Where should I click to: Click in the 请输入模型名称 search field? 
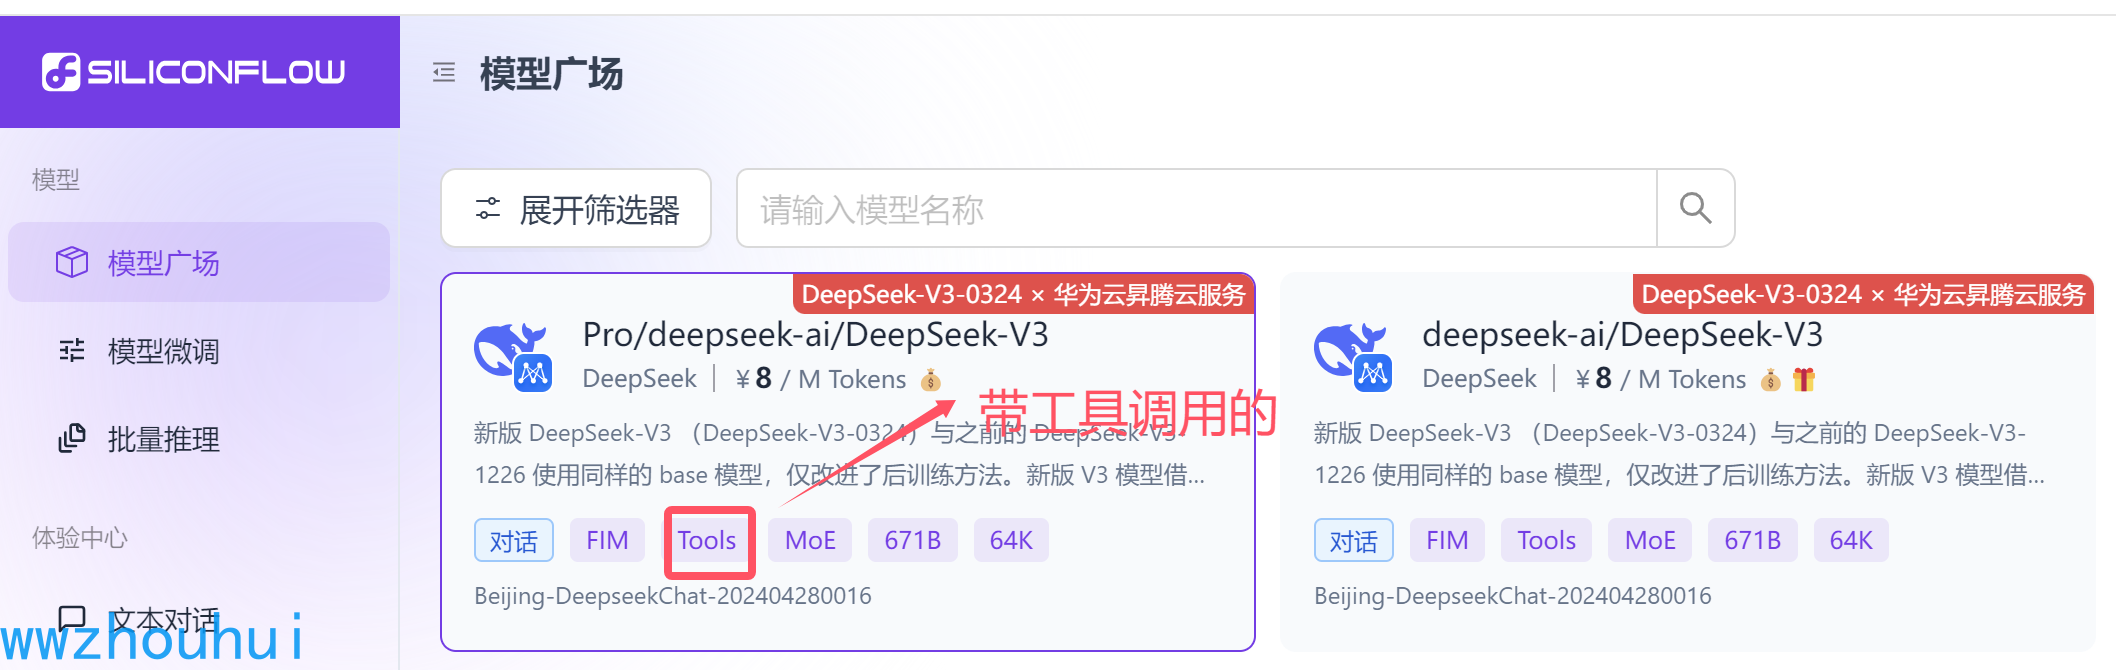[x=1197, y=208]
